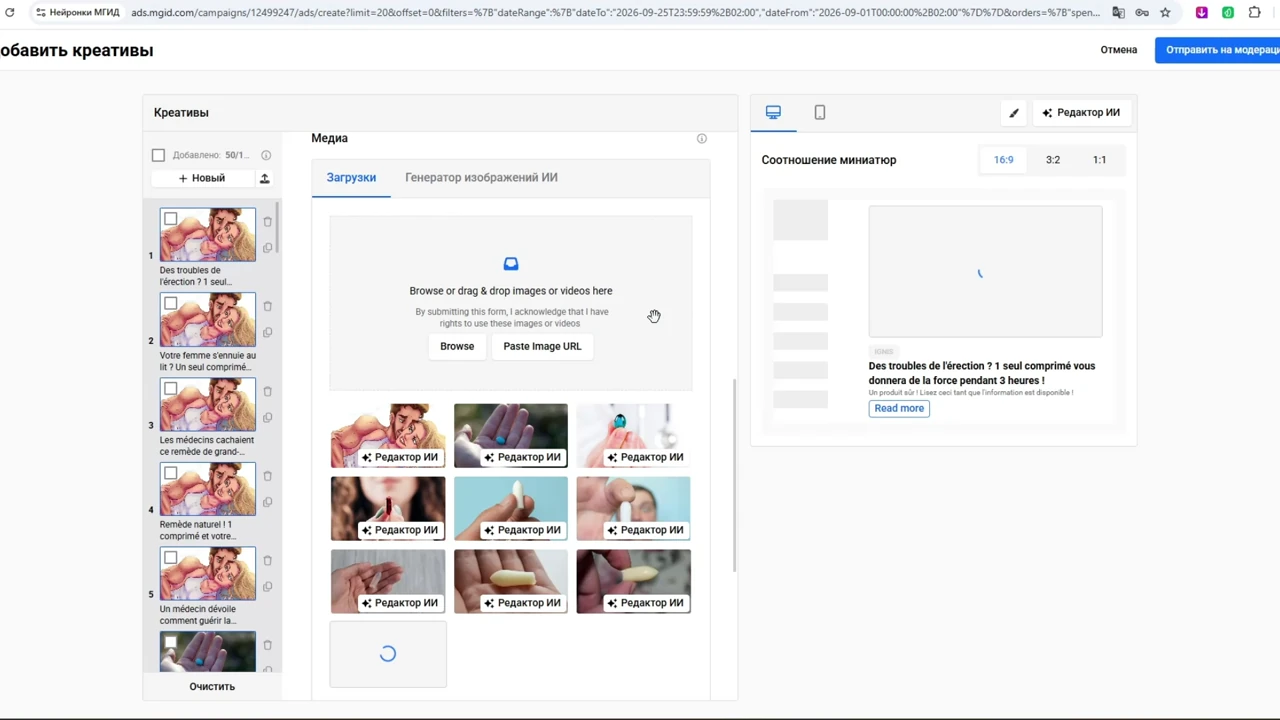This screenshot has height=720, width=1280.
Task: Check the checkbox on creative 5 thumbnail
Action: [171, 558]
